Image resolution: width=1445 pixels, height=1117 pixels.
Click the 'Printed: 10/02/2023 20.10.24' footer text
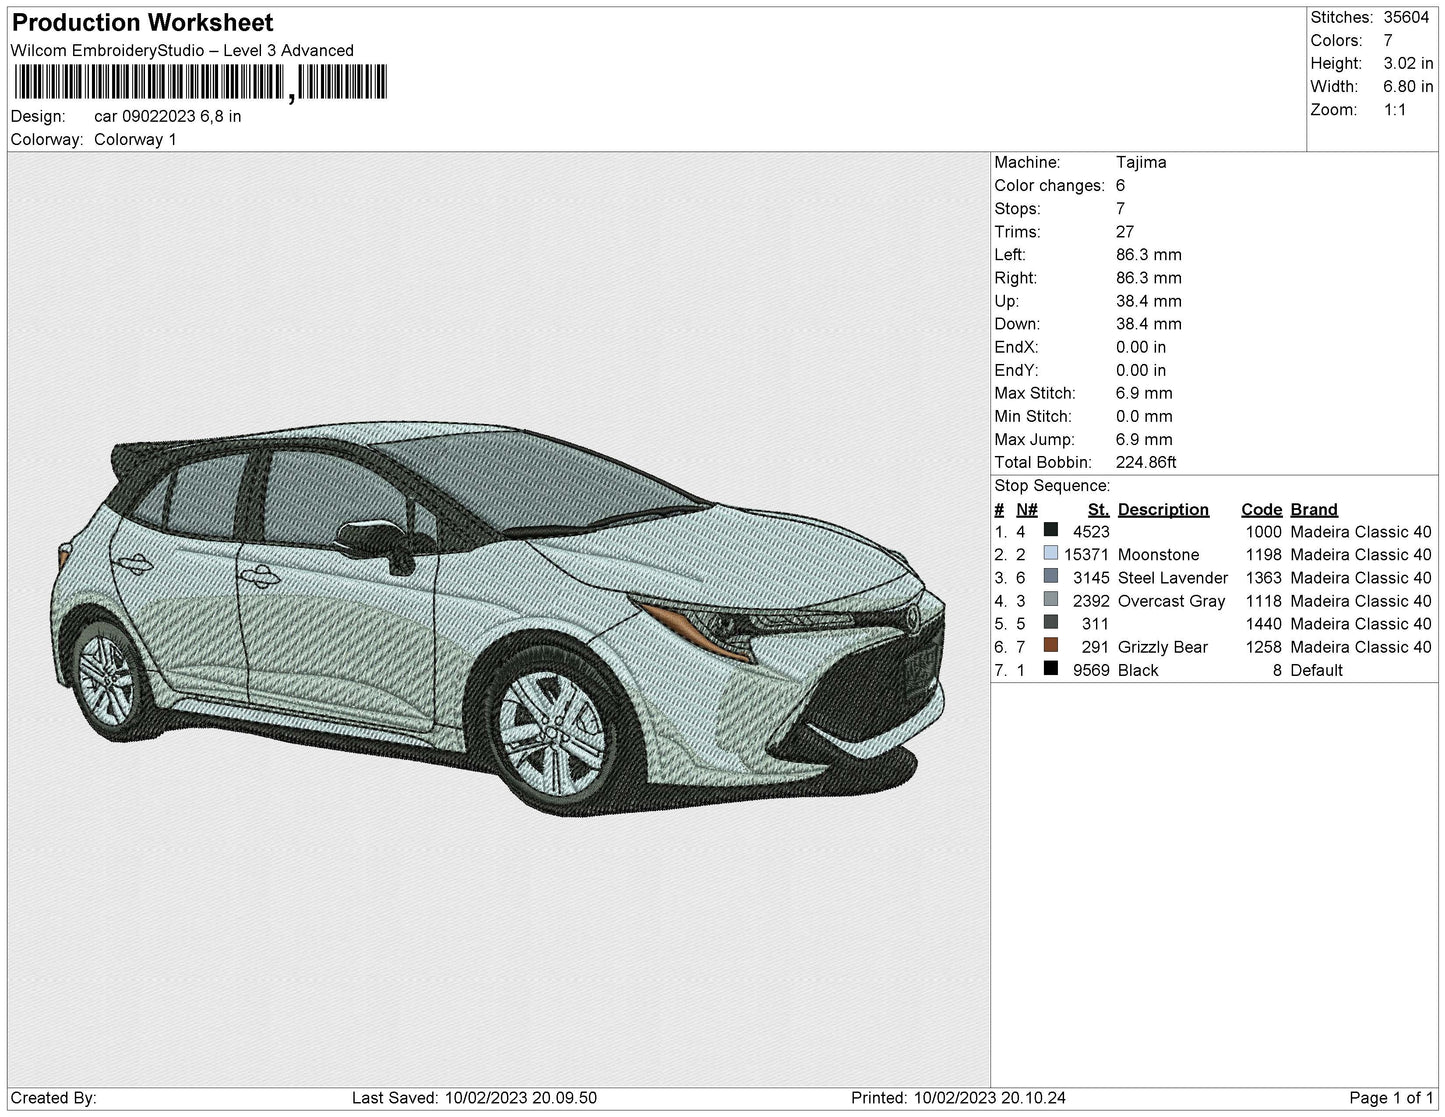pos(958,1098)
